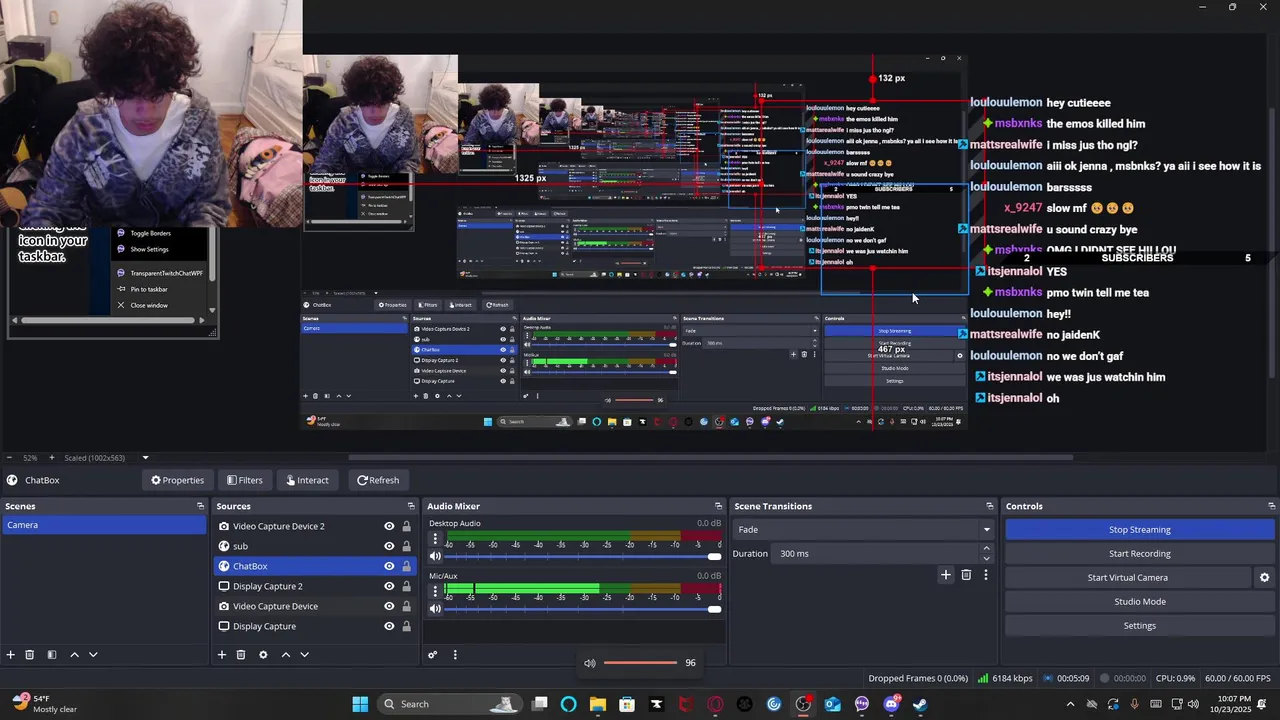The image size is (1280, 720).
Task: Move source up arrow in Sources panel
Action: click(285, 655)
